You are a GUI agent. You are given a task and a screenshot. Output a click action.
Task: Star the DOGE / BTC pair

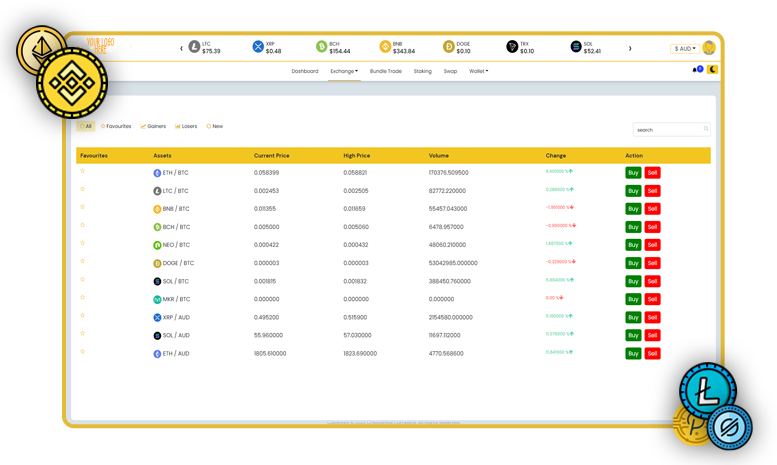point(82,261)
